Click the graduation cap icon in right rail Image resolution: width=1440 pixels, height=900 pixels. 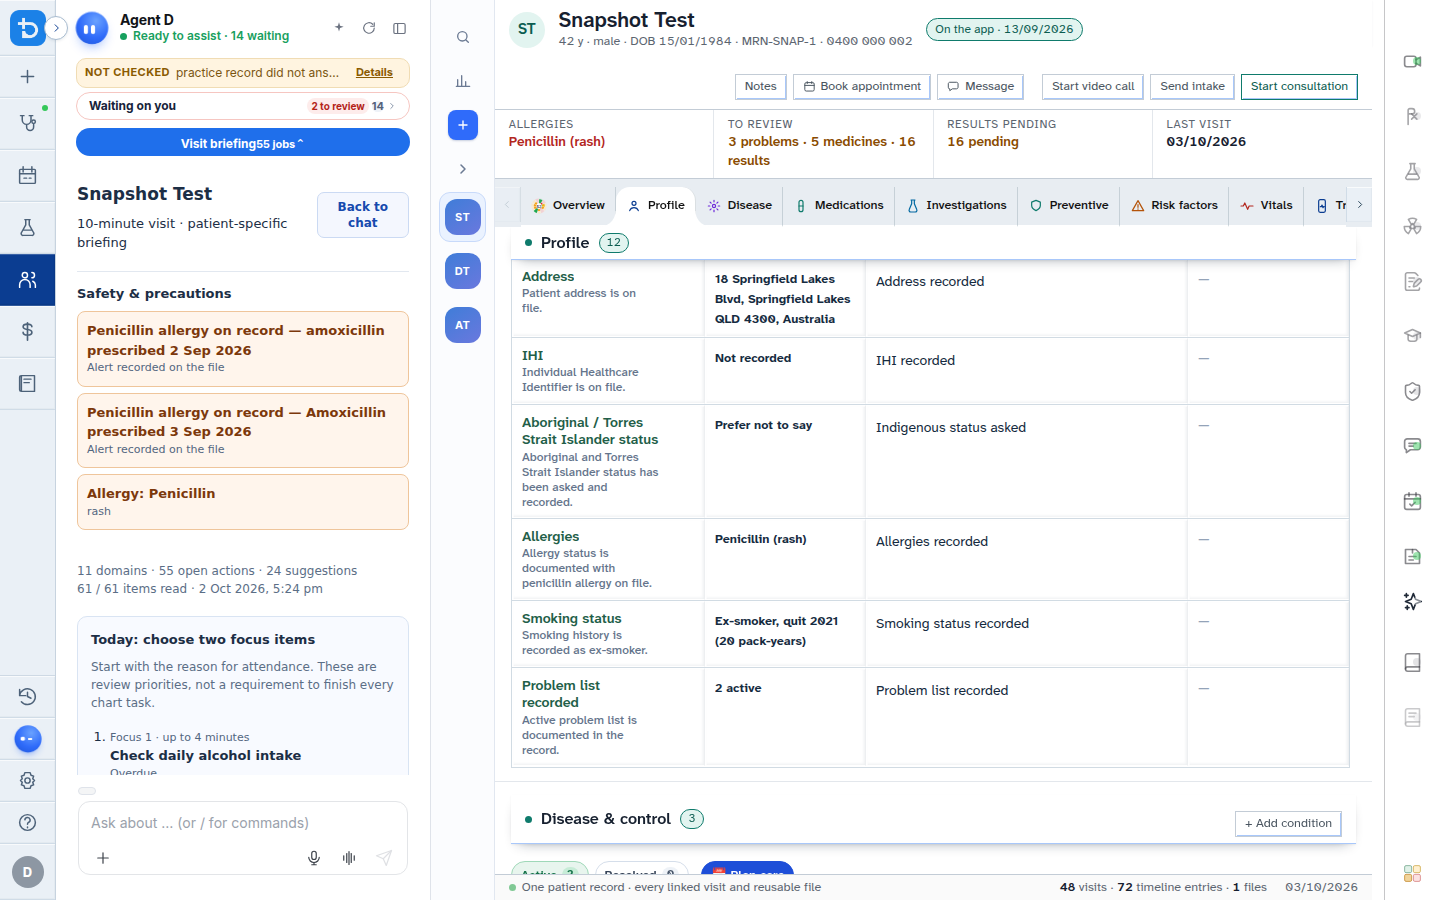click(1412, 336)
